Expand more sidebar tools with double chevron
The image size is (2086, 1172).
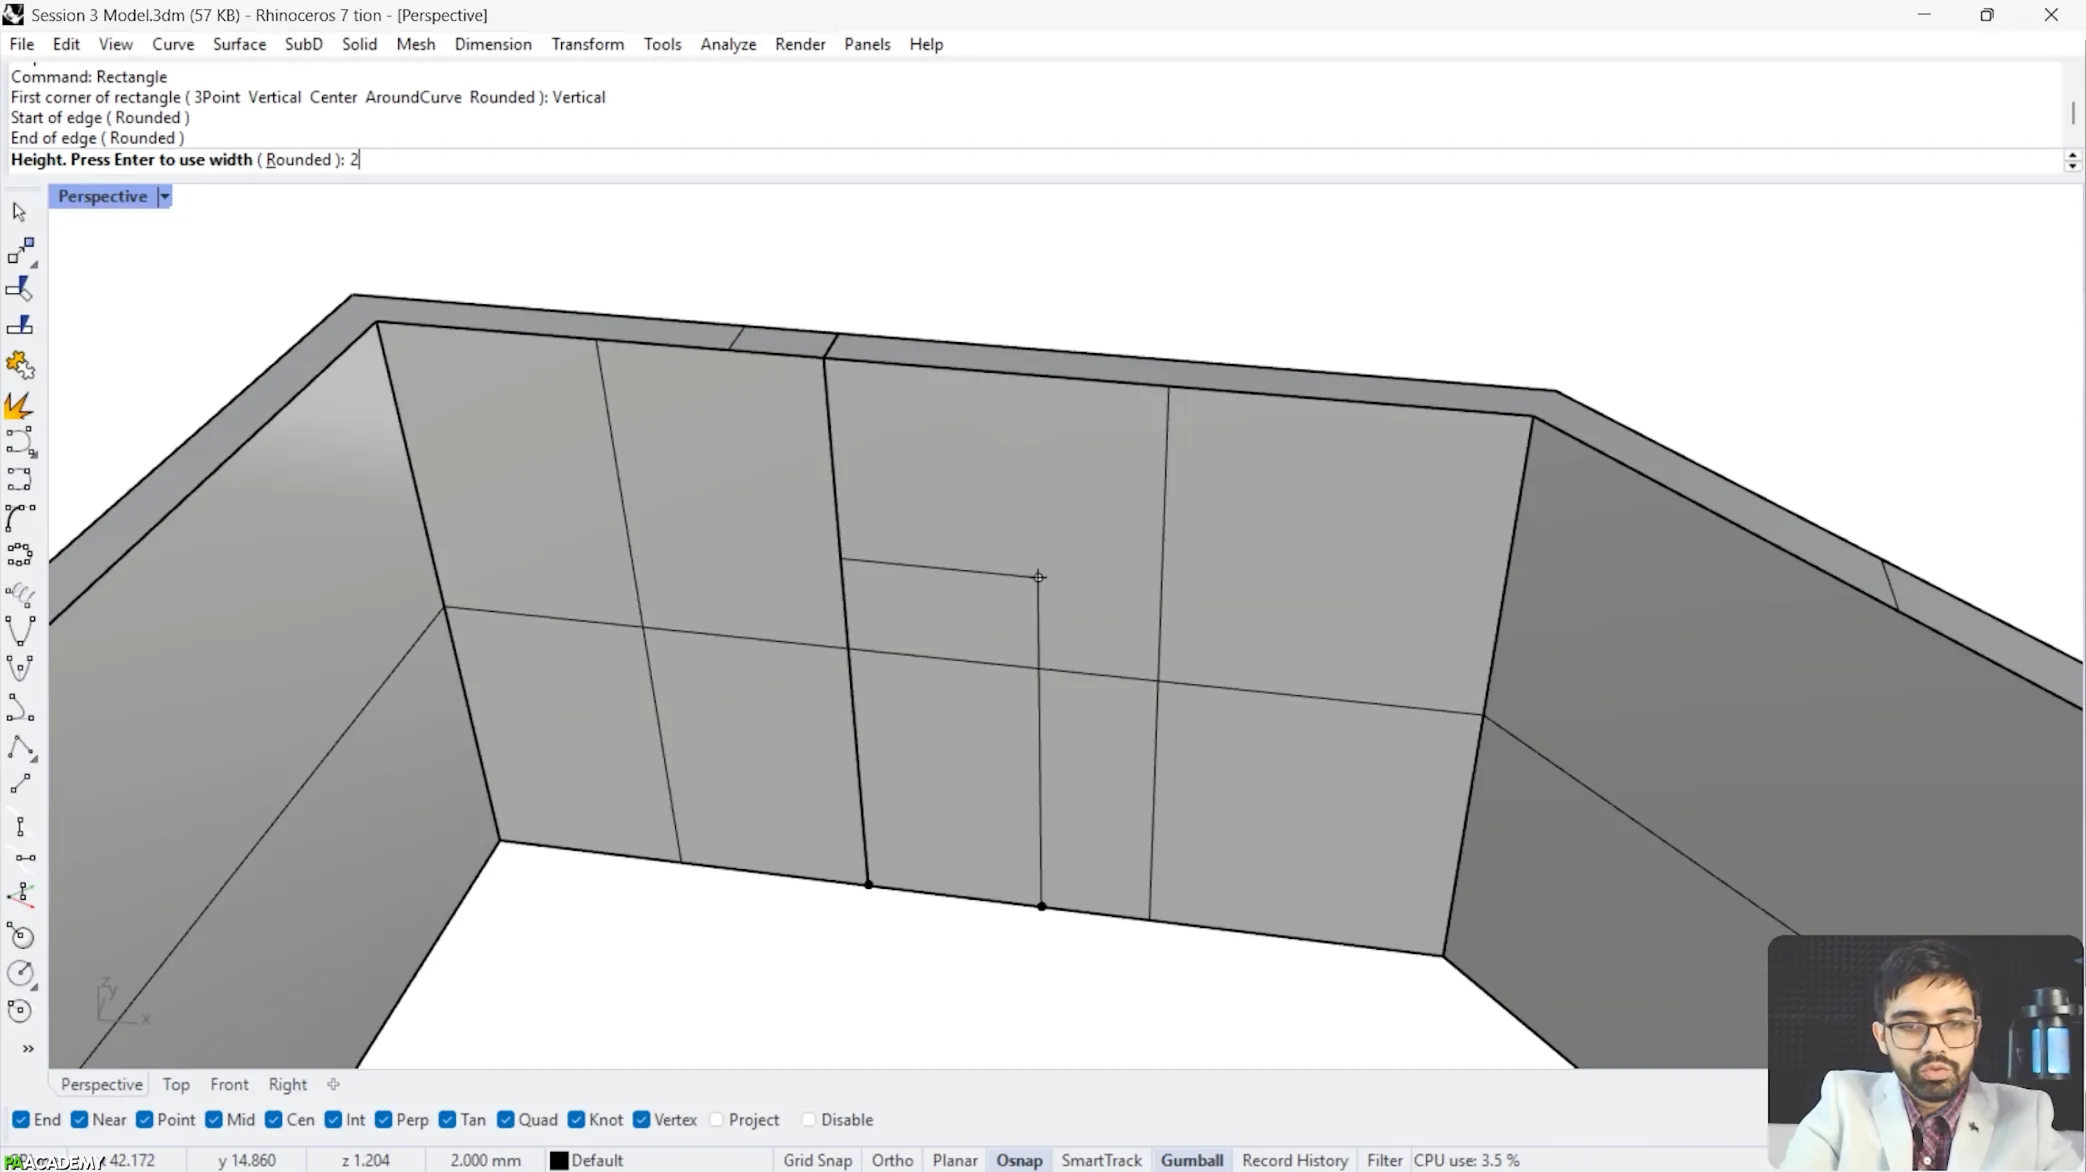click(28, 1048)
